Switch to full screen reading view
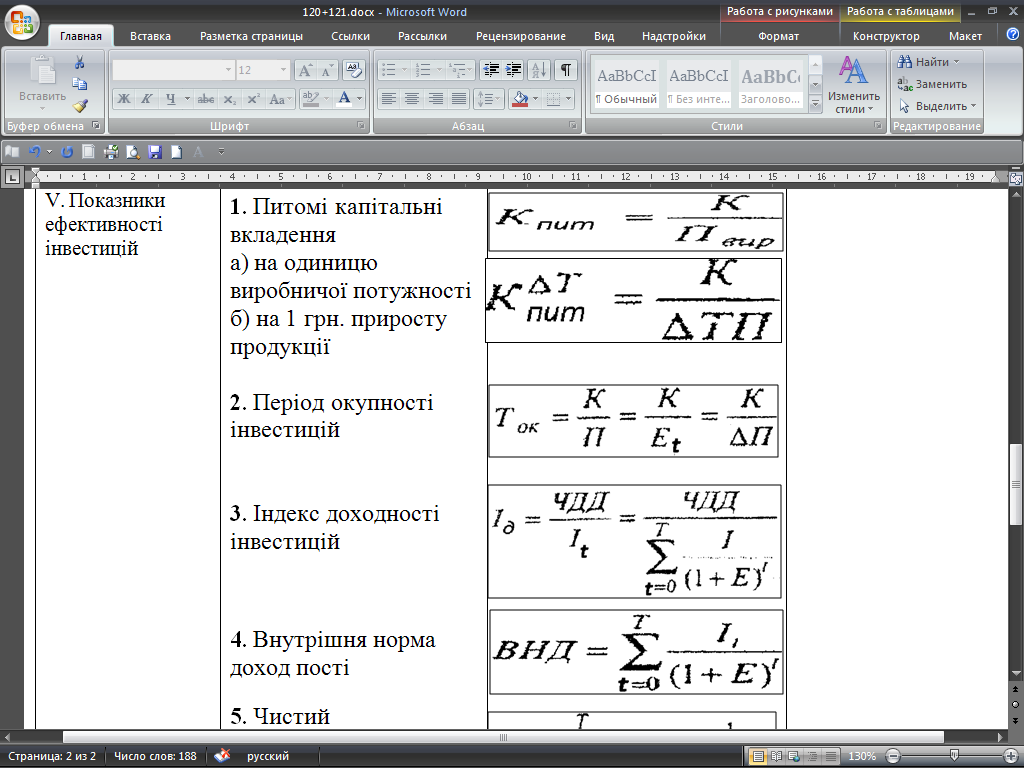This screenshot has width=1024, height=768. pos(776,756)
